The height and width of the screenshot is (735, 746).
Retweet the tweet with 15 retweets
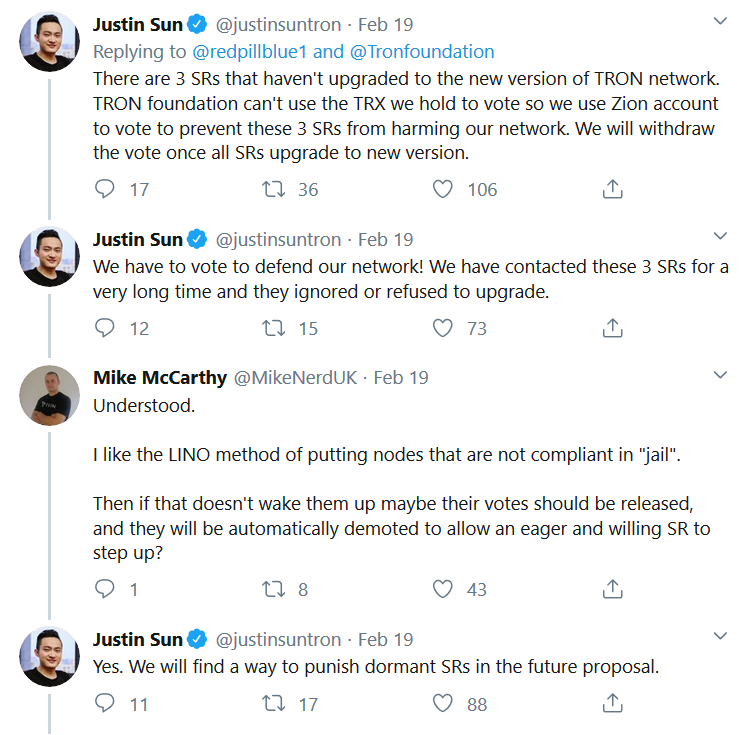tap(274, 328)
